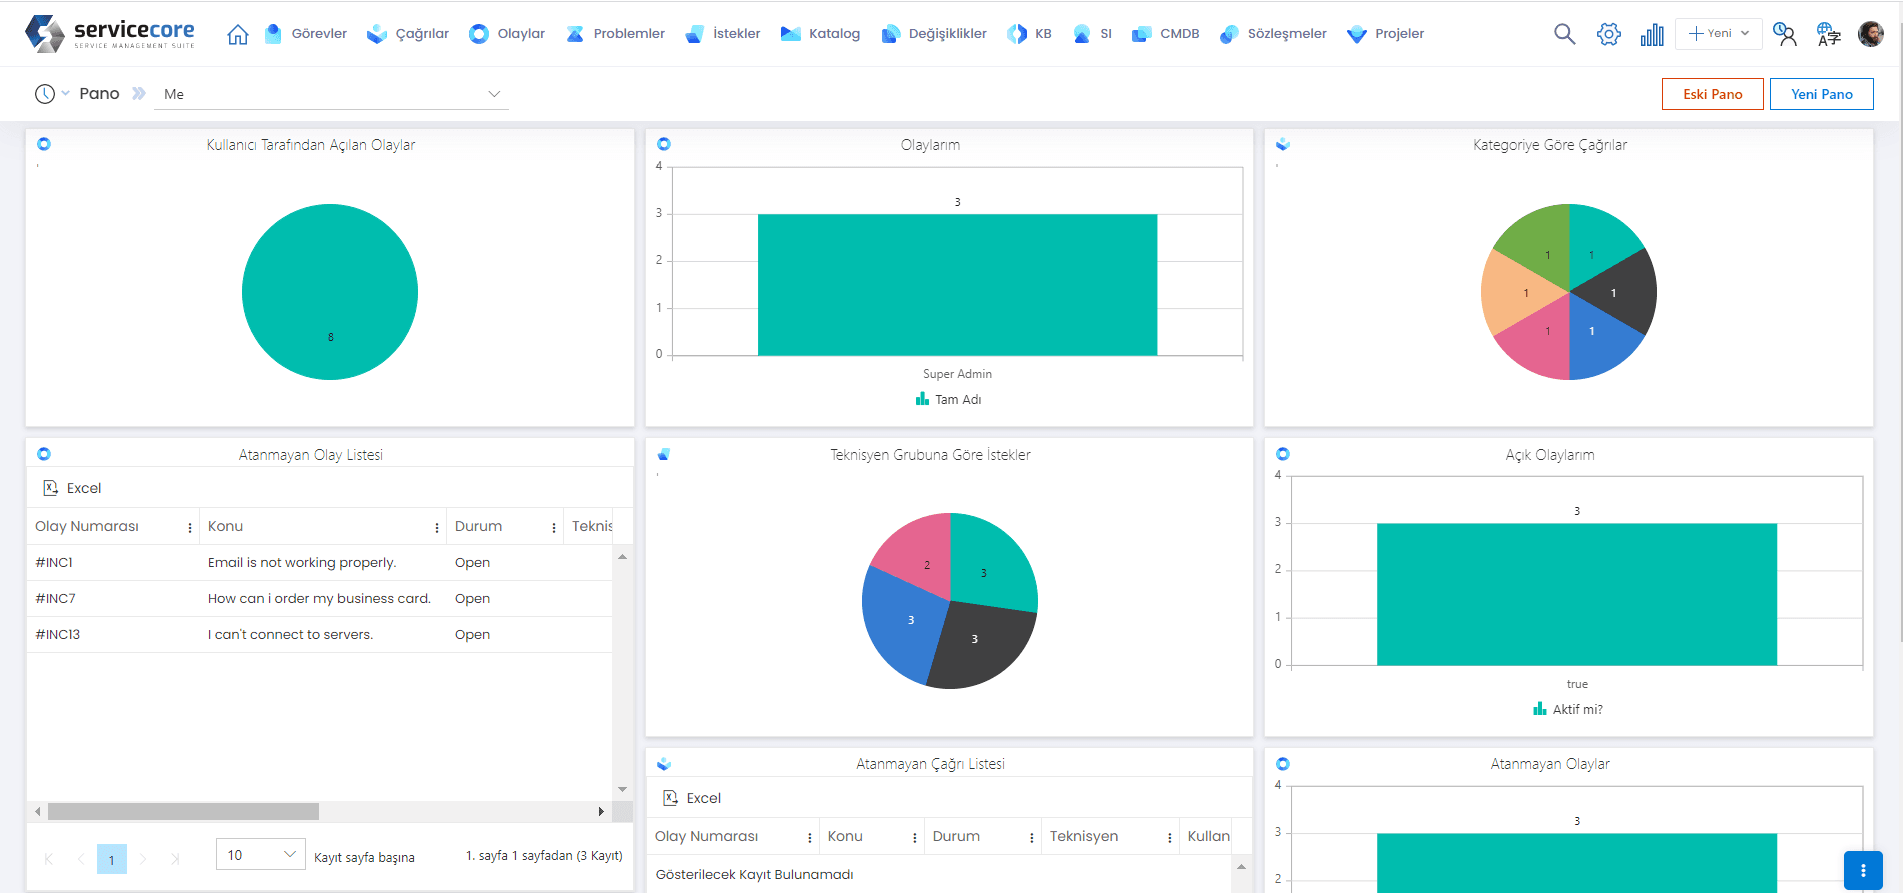Expand the arrow next to the clock icon

[66, 93]
